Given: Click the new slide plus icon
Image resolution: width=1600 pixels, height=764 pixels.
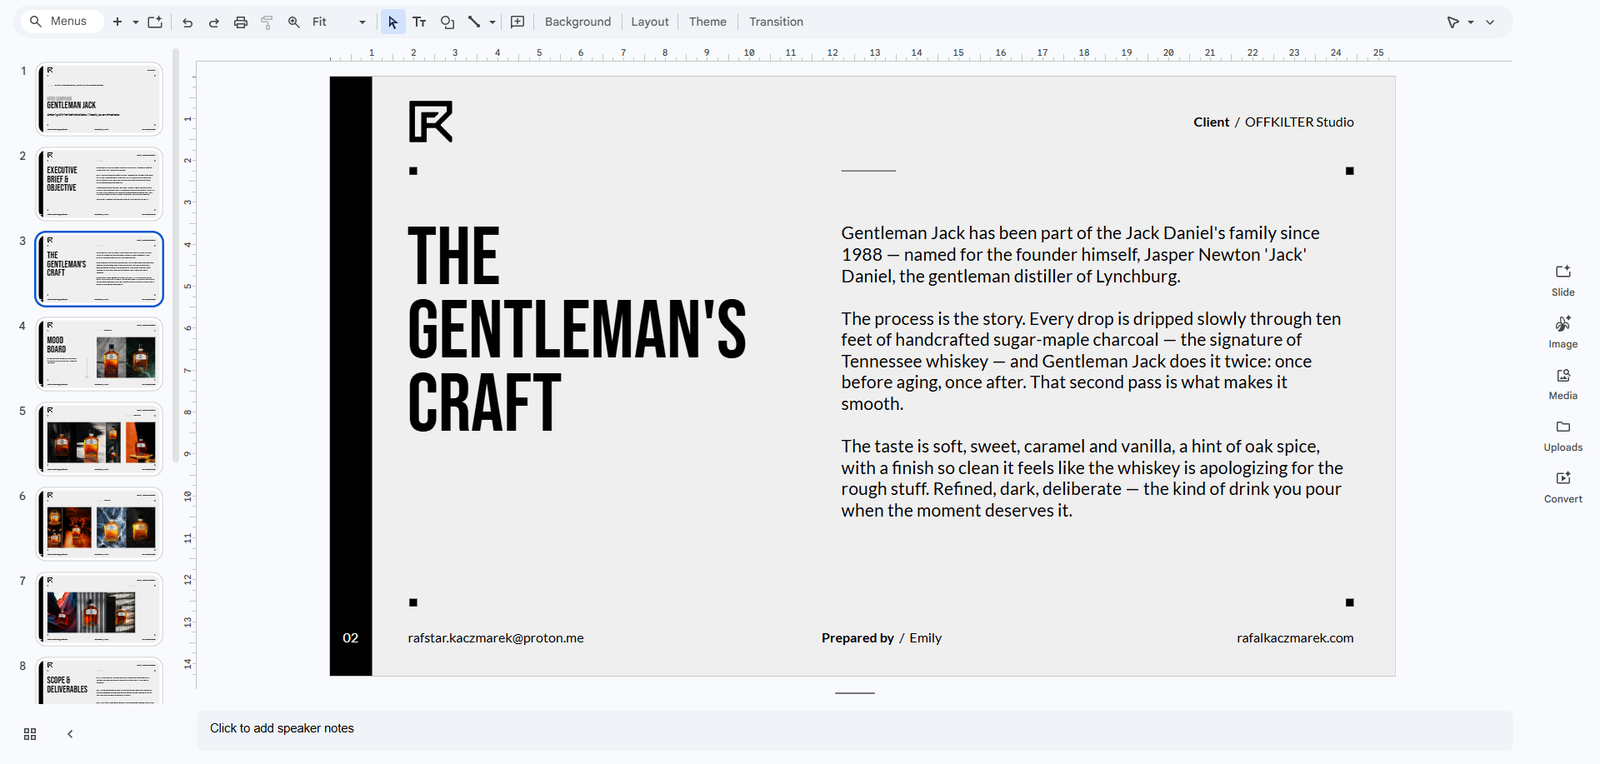Looking at the screenshot, I should point(117,22).
